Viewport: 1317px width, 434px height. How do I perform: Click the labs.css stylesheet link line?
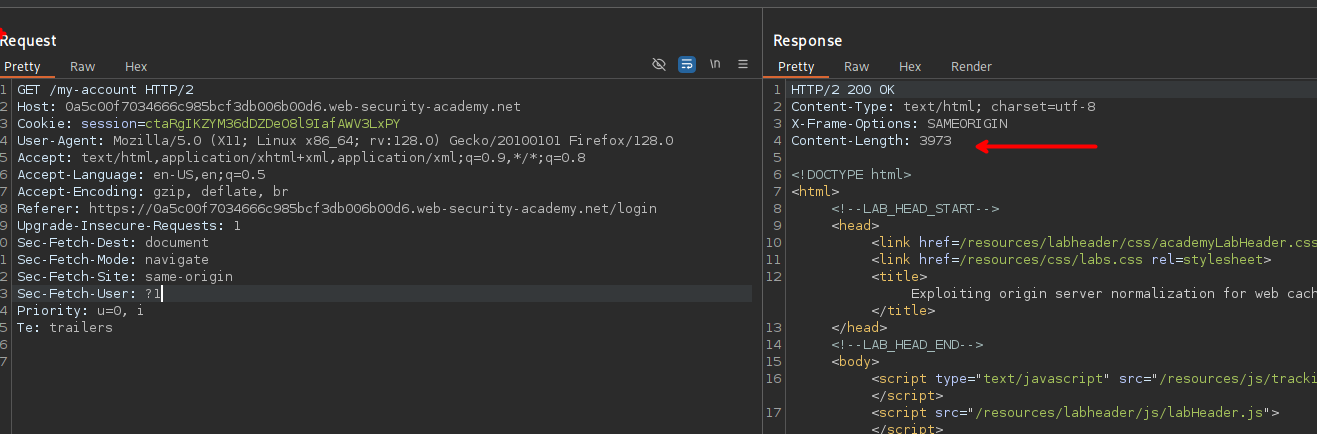(x=1070, y=259)
